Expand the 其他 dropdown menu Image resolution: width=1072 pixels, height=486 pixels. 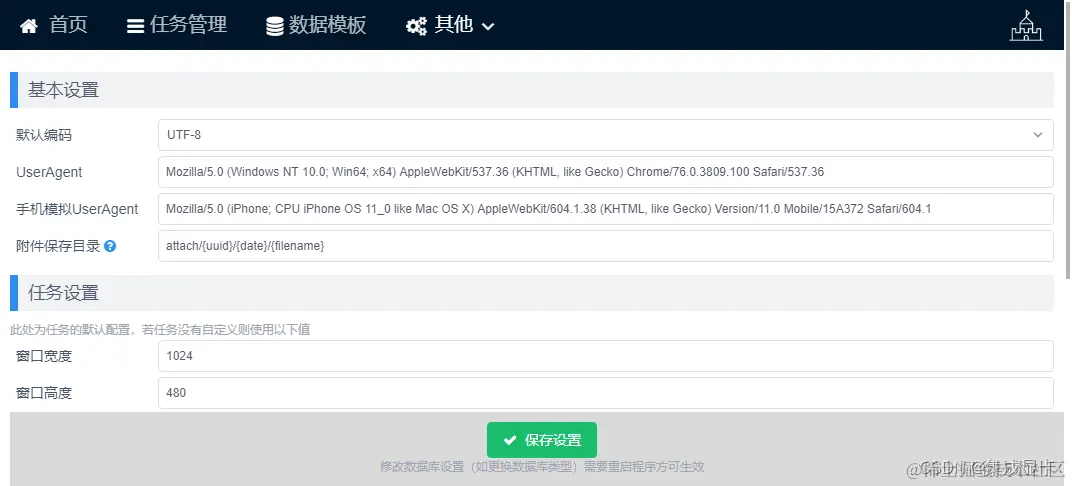click(x=450, y=25)
